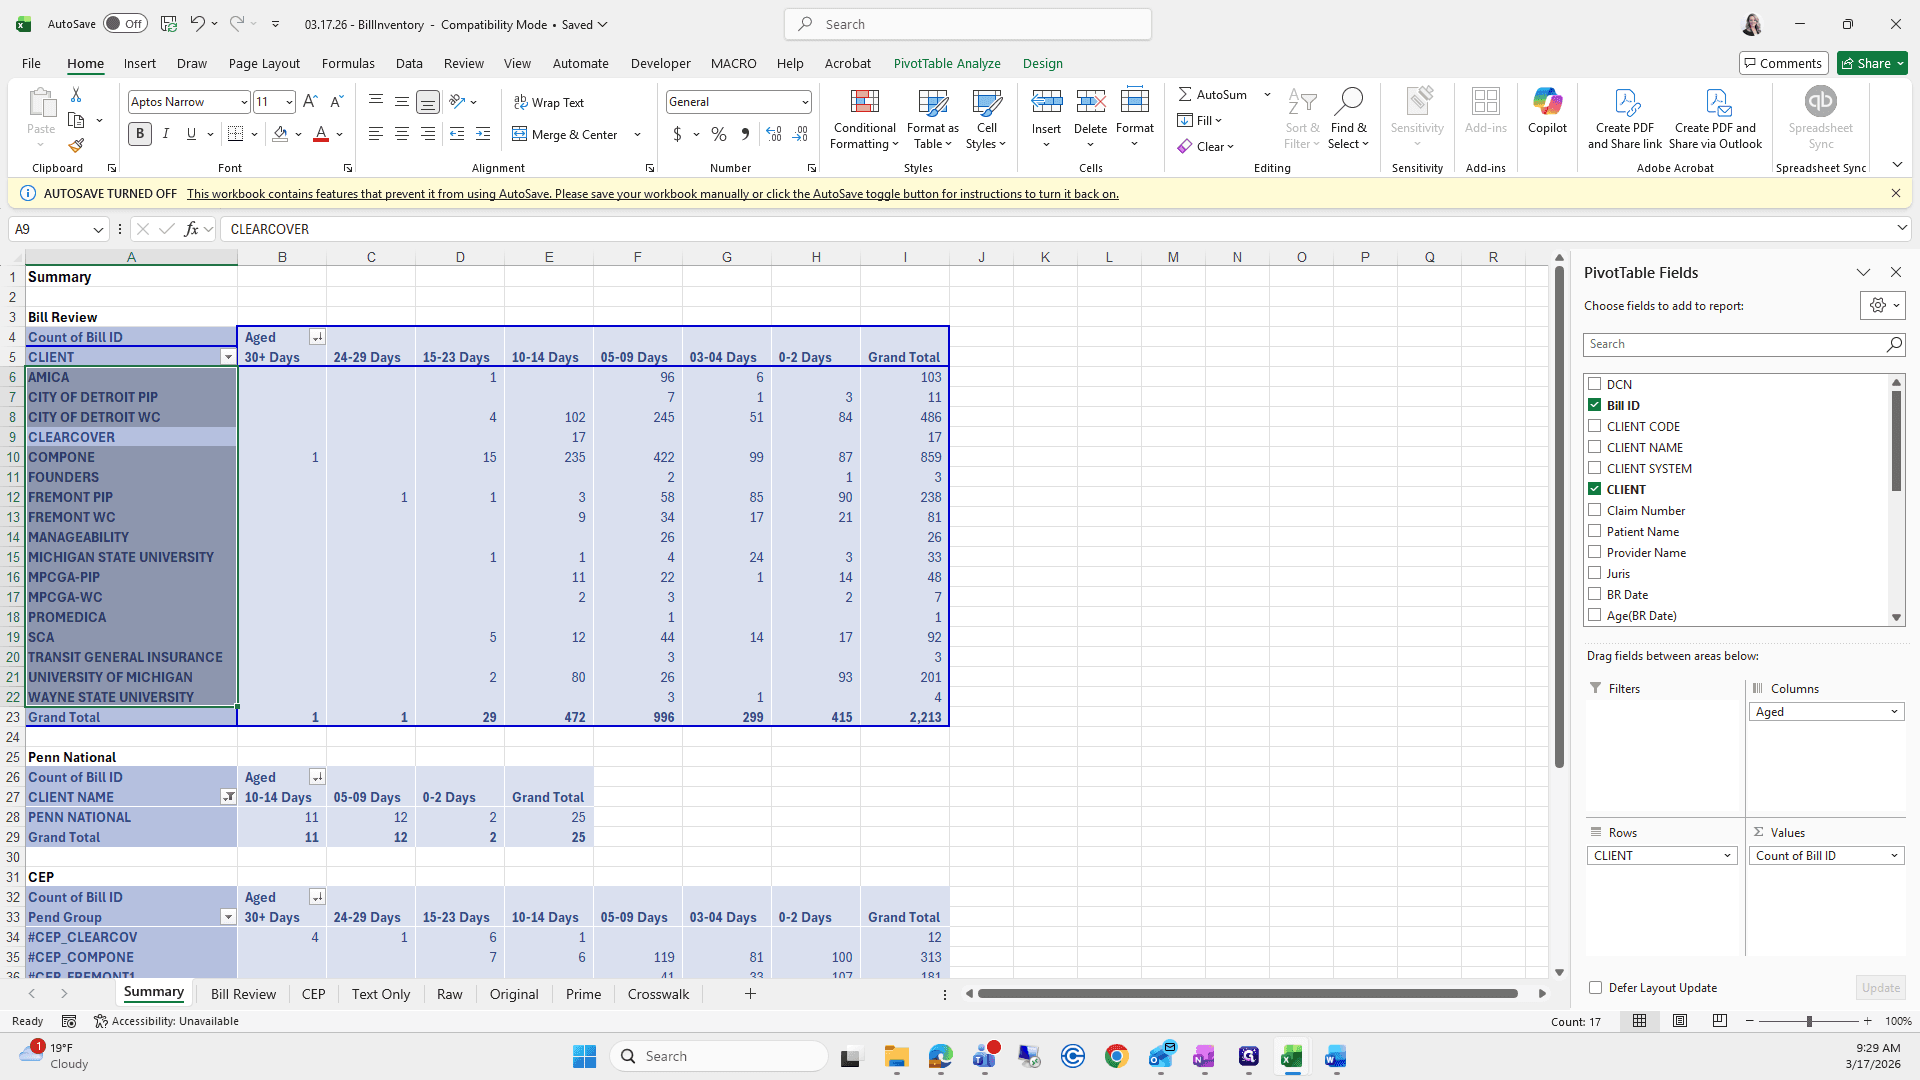Click Merge & Center
The width and height of the screenshot is (1920, 1080).
click(x=566, y=135)
